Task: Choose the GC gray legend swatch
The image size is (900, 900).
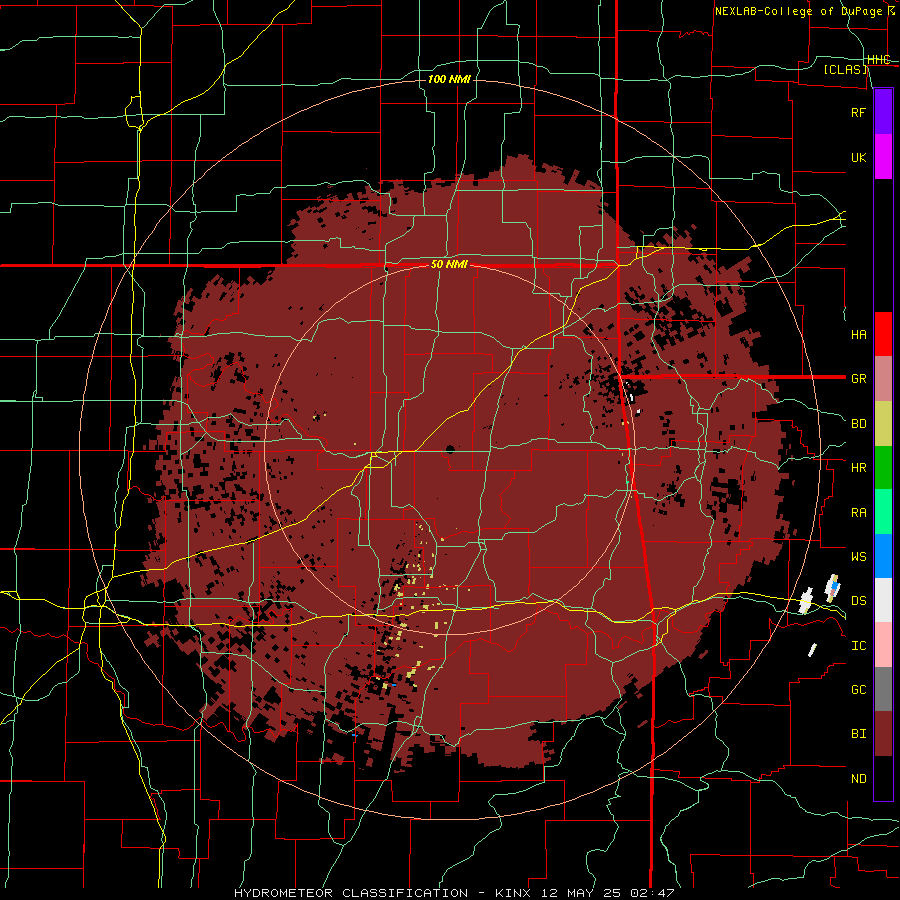Action: [883, 689]
